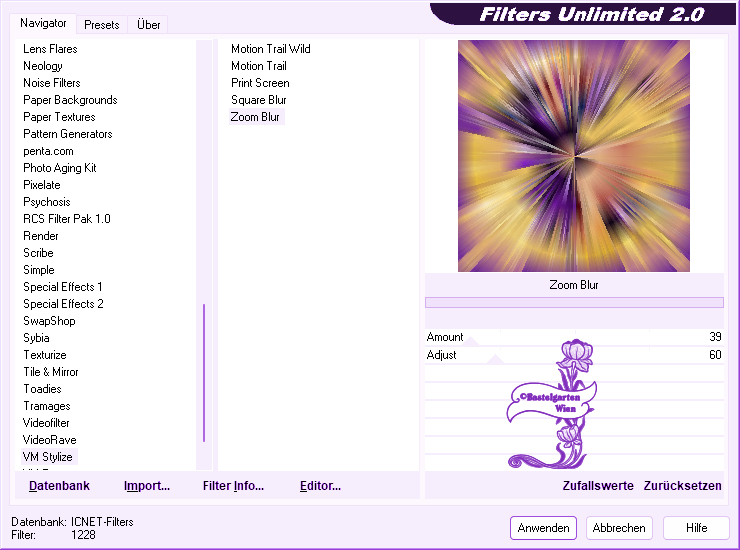This screenshot has width=740, height=550.
Task: Choose the Square Blur filter
Action: [259, 100]
